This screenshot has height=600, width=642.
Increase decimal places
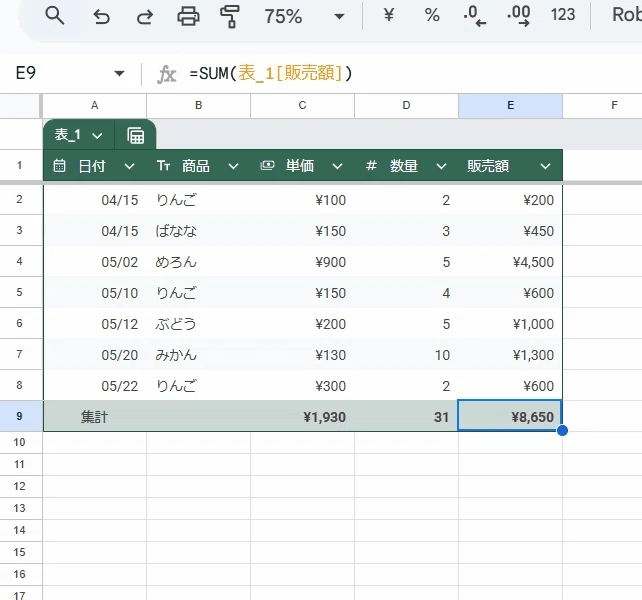pyautogui.click(x=518, y=16)
